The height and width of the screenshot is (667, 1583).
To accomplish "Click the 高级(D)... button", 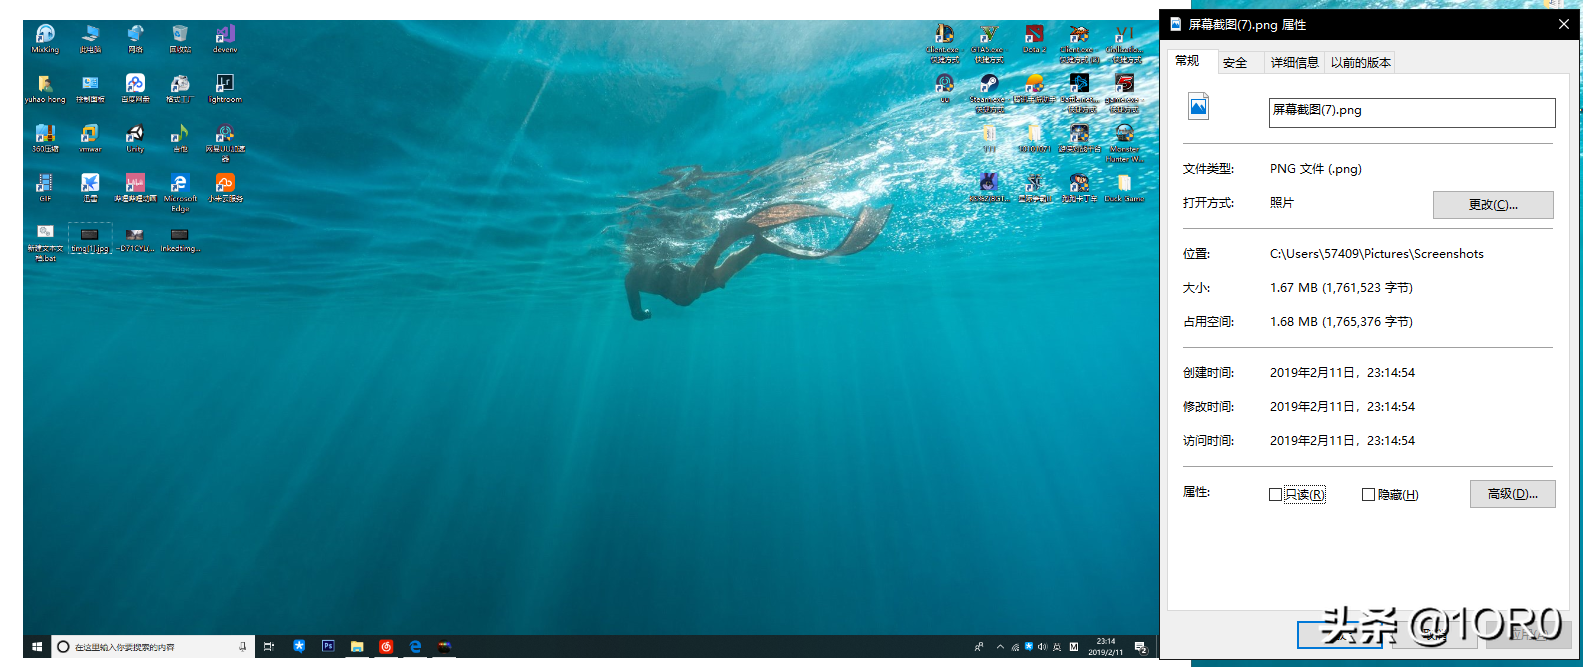I will pos(1512,494).
